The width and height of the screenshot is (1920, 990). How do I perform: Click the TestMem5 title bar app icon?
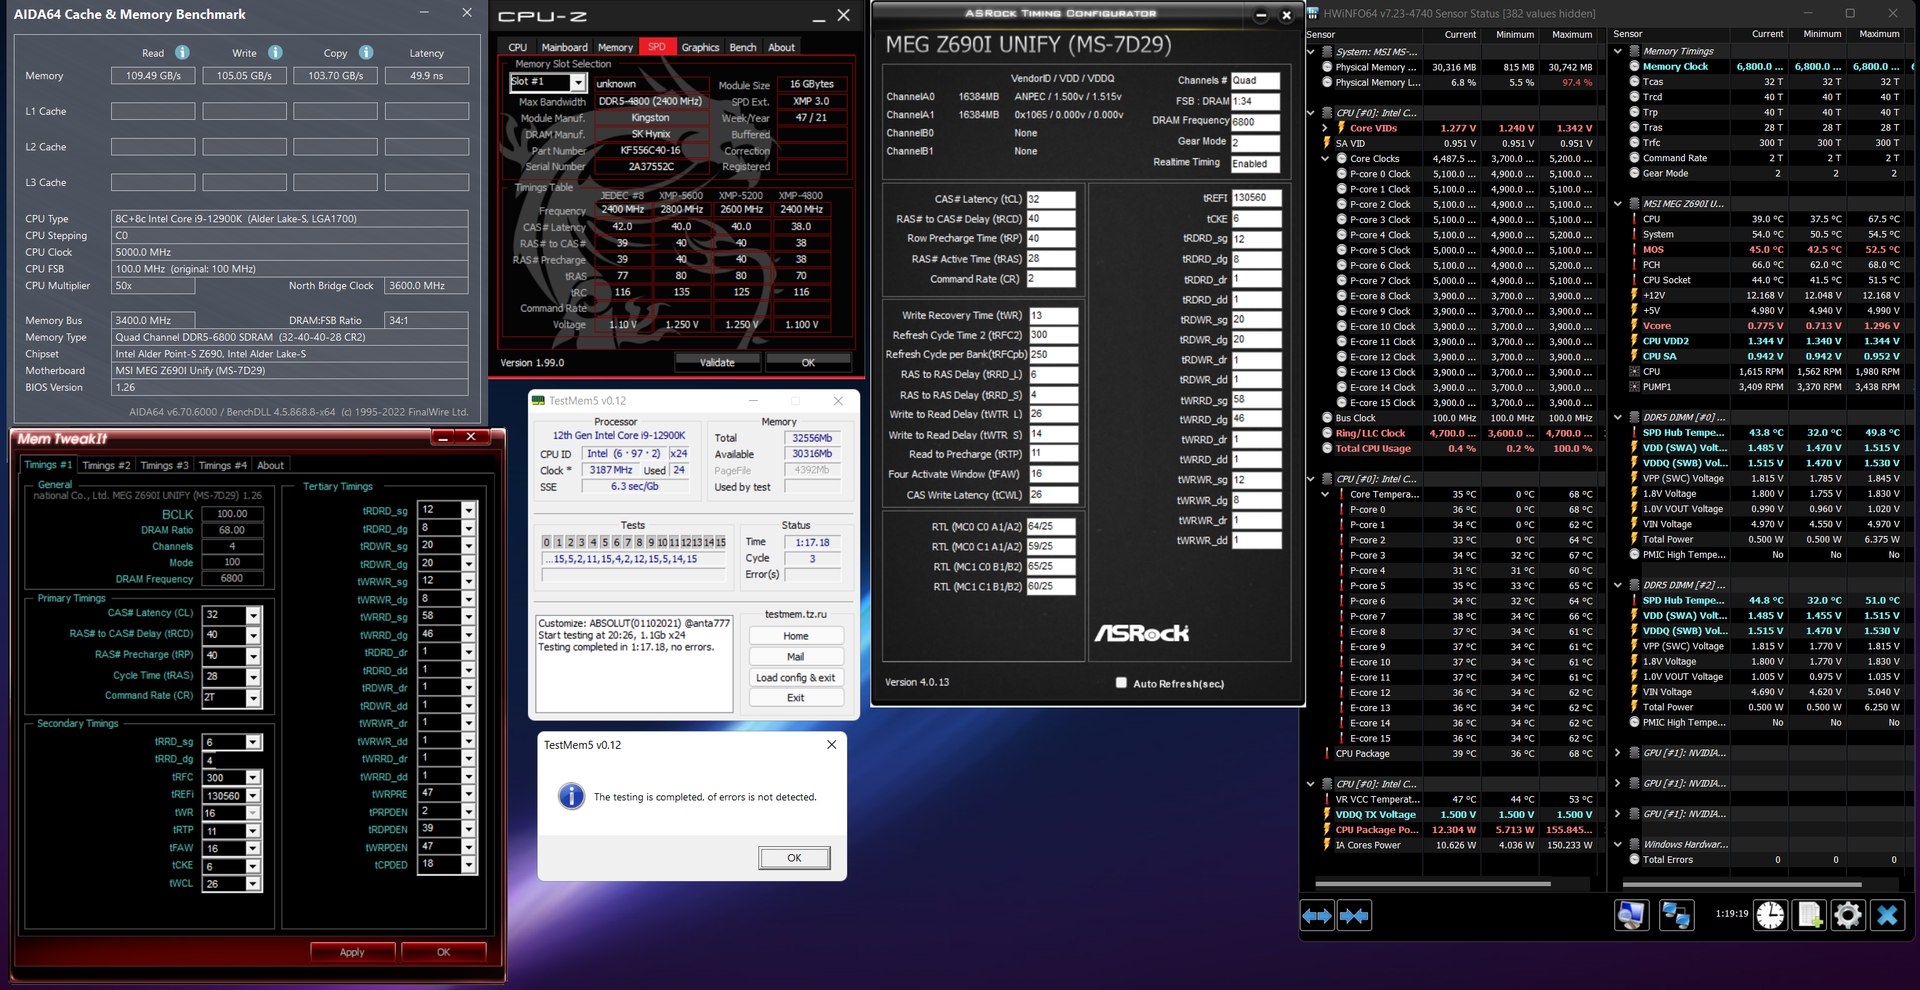click(539, 400)
